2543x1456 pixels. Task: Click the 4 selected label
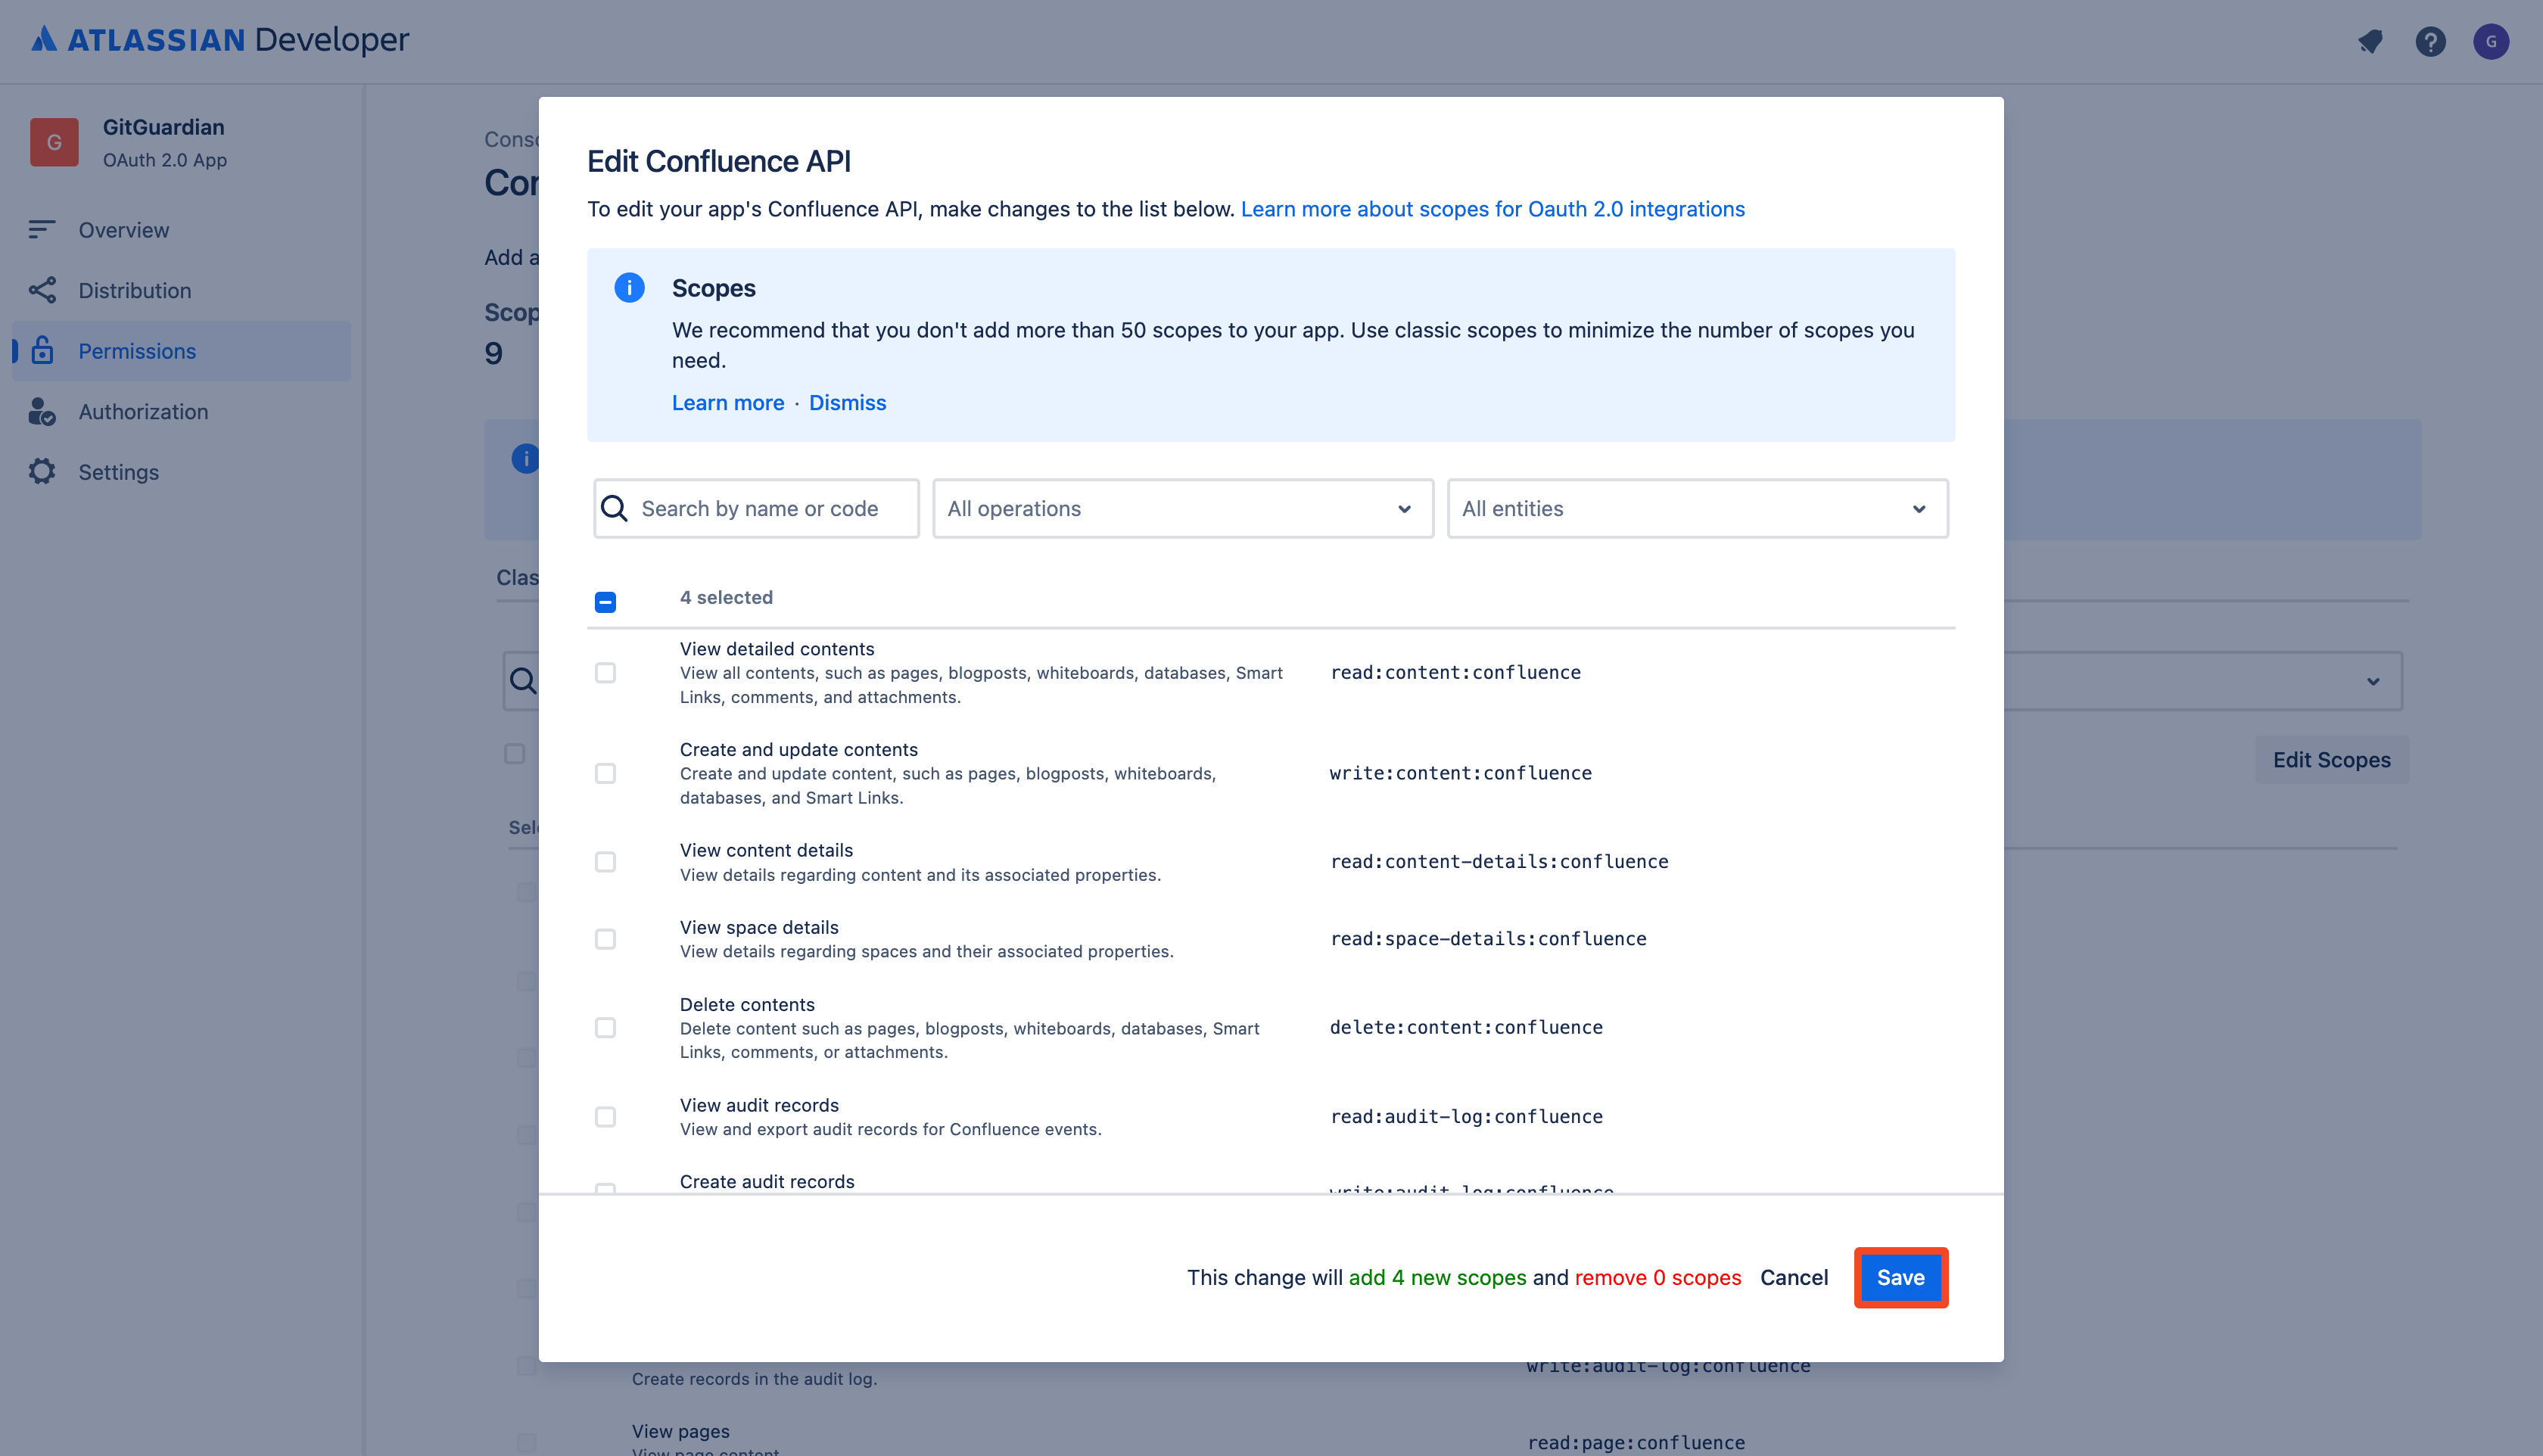click(x=726, y=597)
